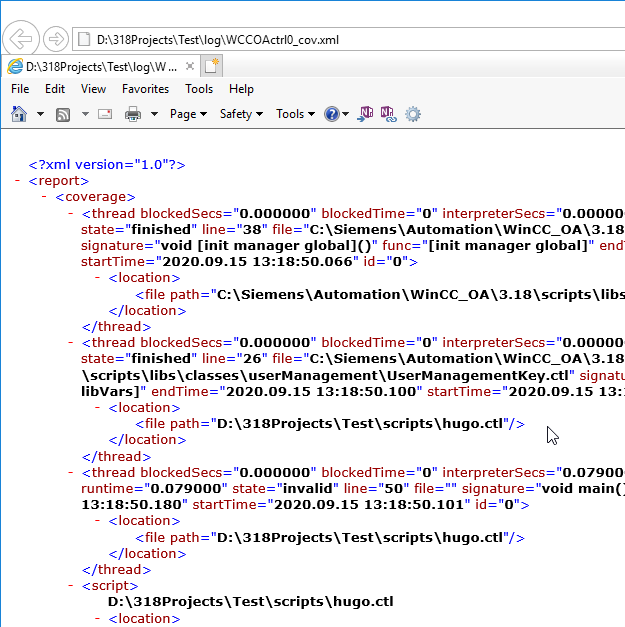625x627 pixels.
Task: Click the Read mail envelope icon
Action: click(104, 114)
